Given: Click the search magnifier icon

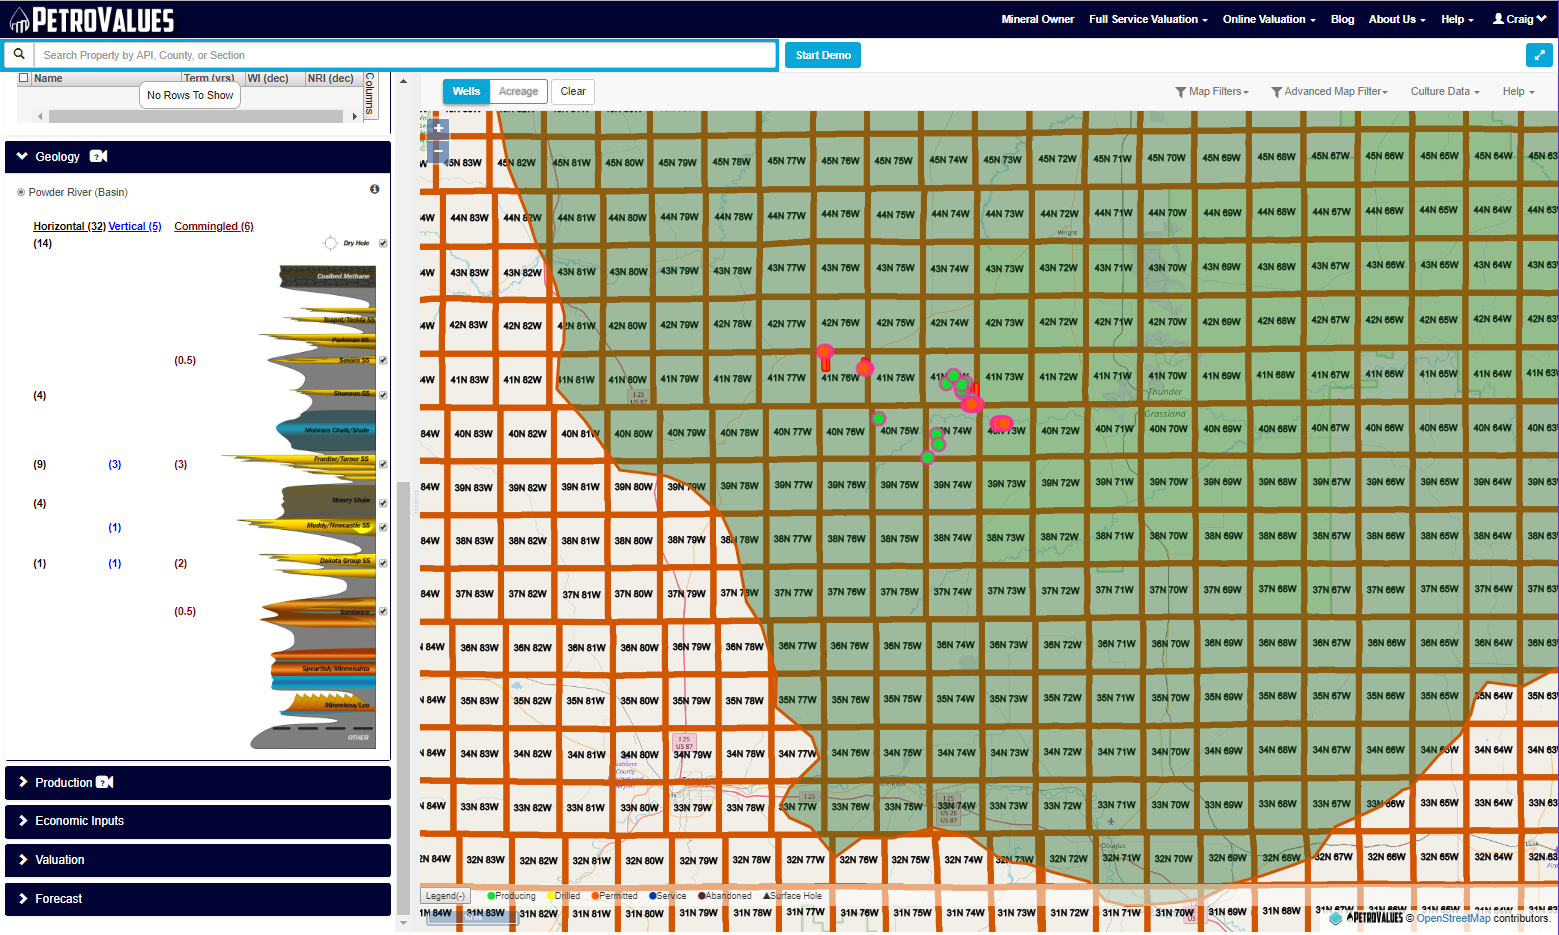Looking at the screenshot, I should [x=19, y=55].
